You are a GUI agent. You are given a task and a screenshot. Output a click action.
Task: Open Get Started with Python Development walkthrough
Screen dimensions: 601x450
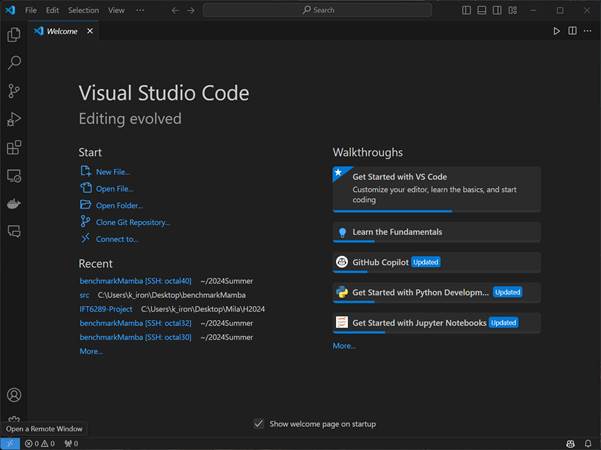coord(437,293)
